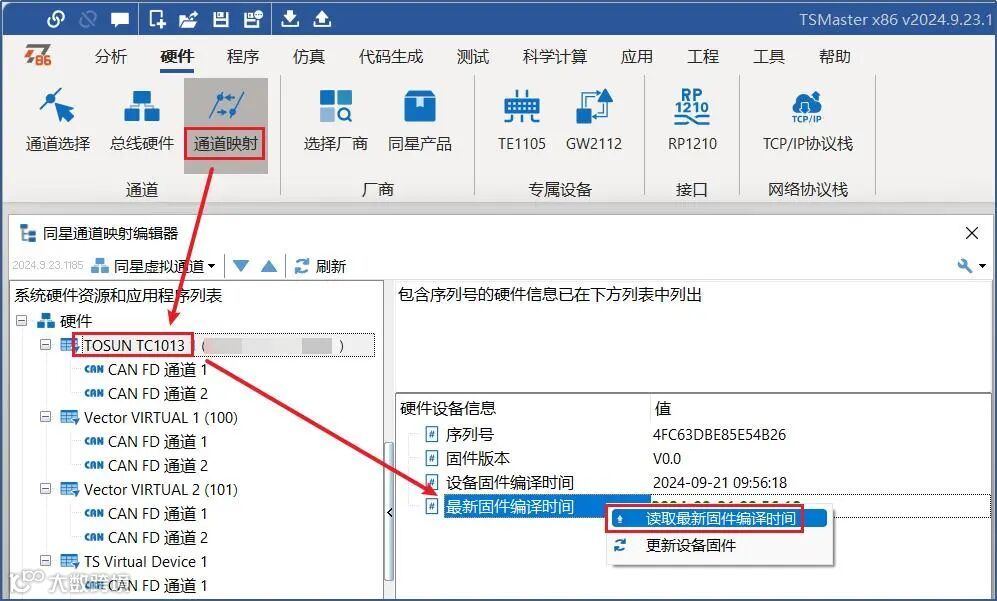The height and width of the screenshot is (601, 997).
Task: Click the move-up triangle in editor toolbar
Action: click(x=269, y=266)
